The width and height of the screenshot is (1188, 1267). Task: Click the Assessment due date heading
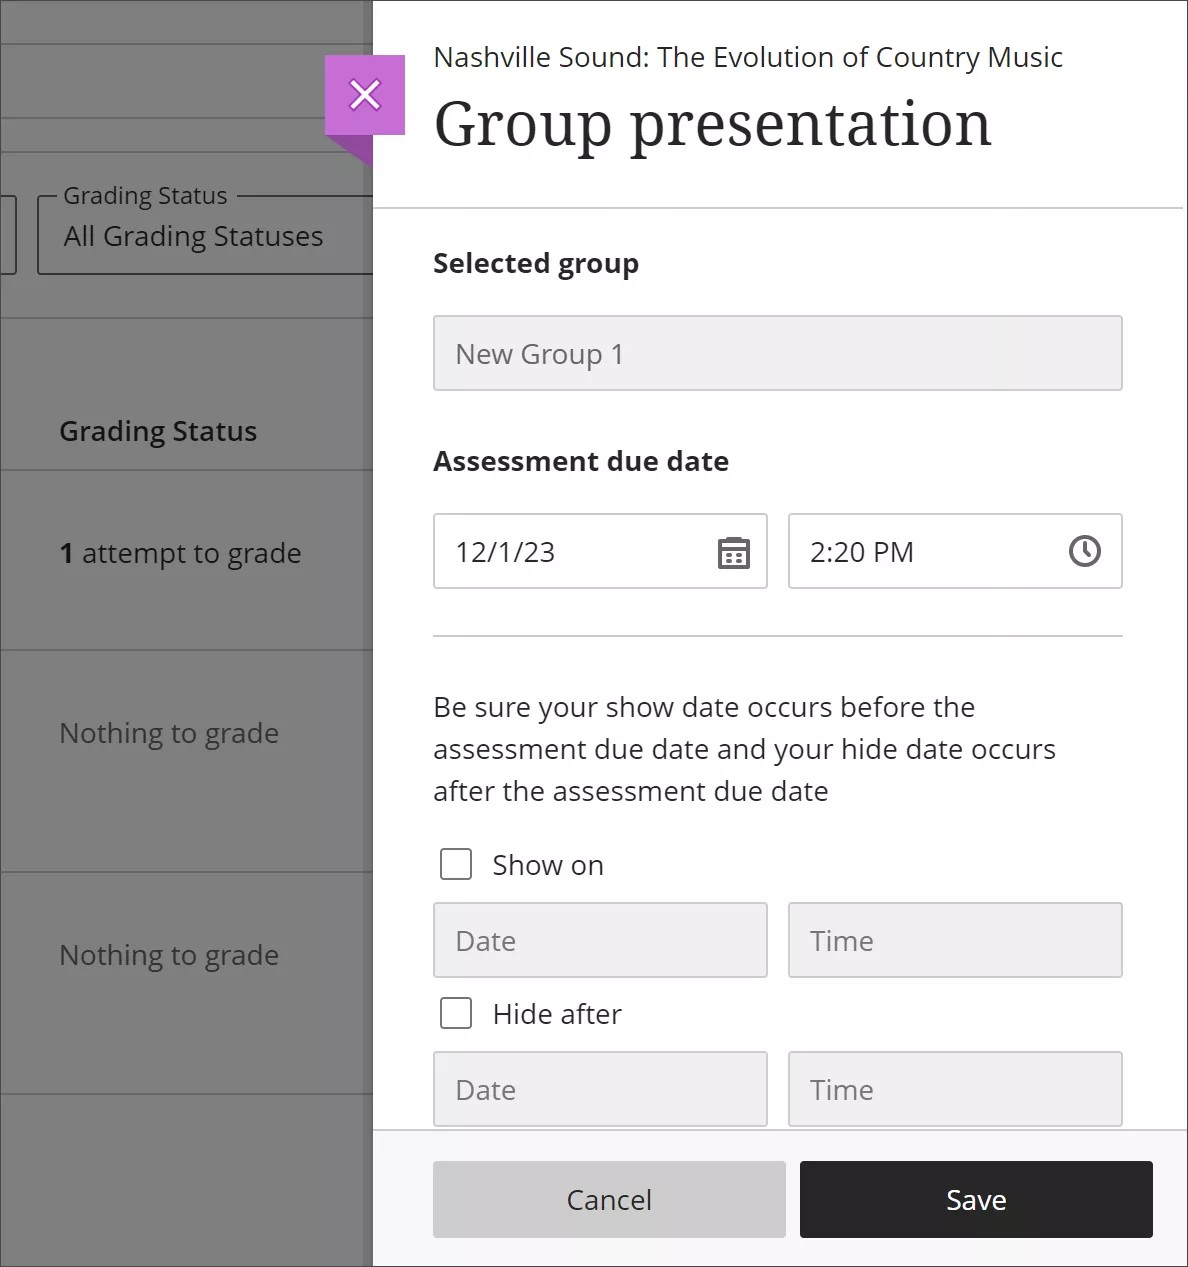click(580, 461)
